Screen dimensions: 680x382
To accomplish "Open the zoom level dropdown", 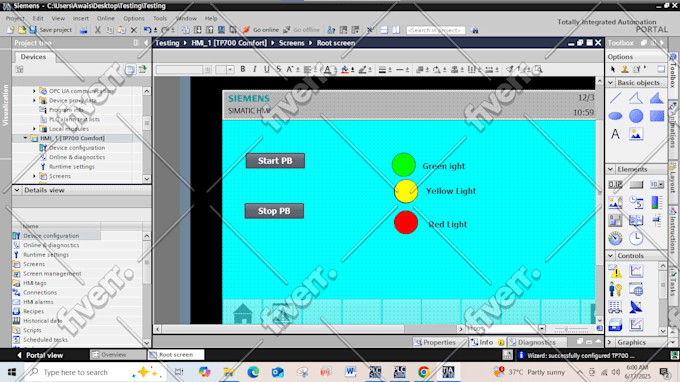I will point(542,329).
